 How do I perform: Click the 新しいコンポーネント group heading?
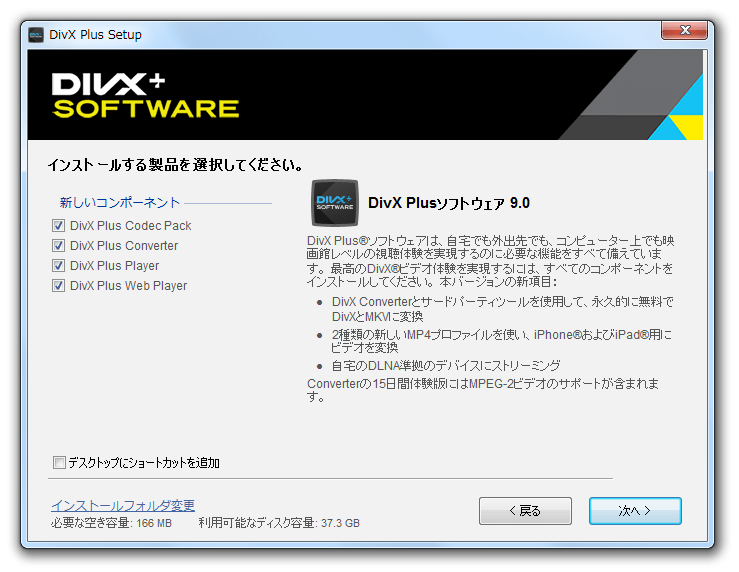[120, 203]
